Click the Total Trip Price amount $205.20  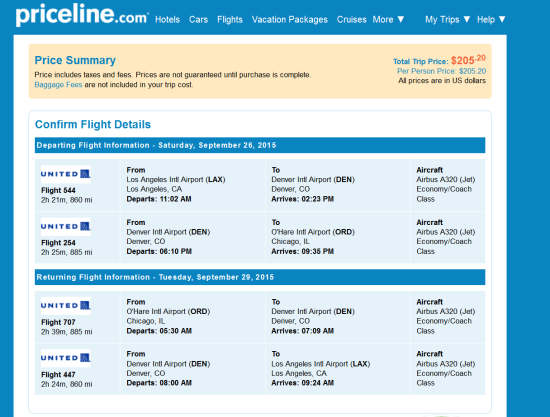click(x=468, y=60)
